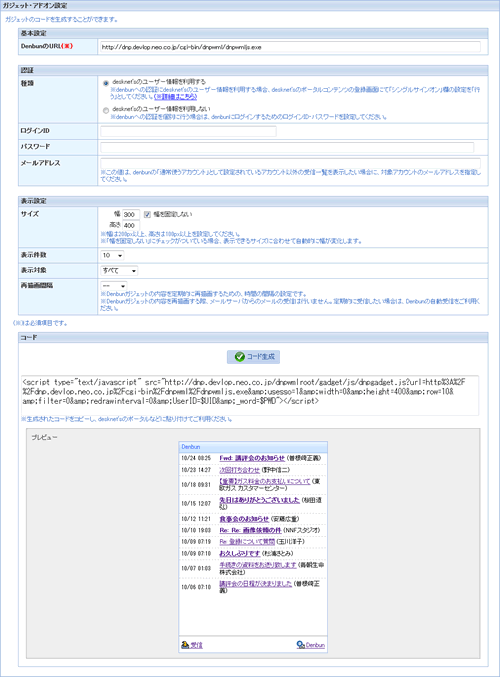This screenshot has width=500, height=677.
Task: Click inside the generated script code textarea
Action: (250, 395)
